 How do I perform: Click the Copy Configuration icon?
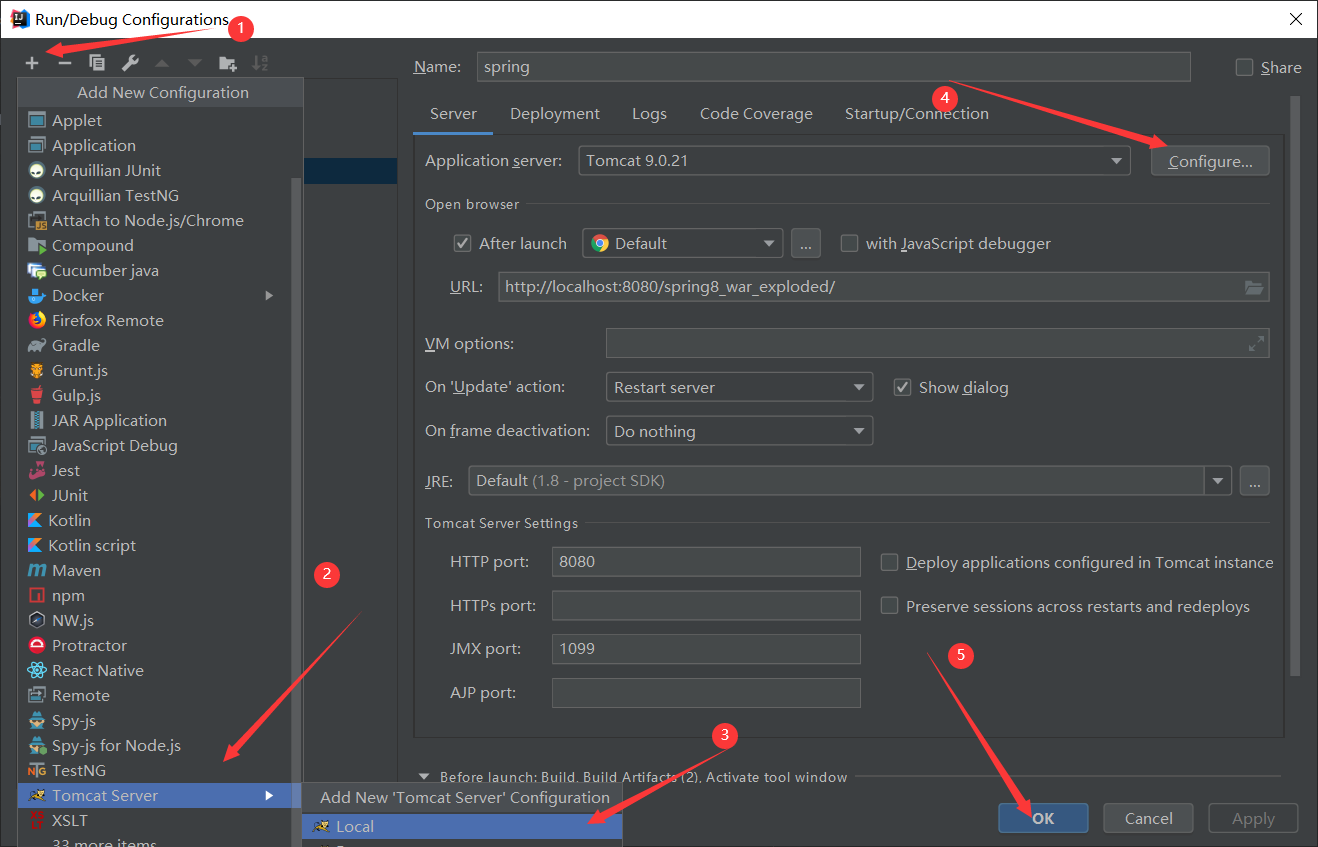click(97, 63)
